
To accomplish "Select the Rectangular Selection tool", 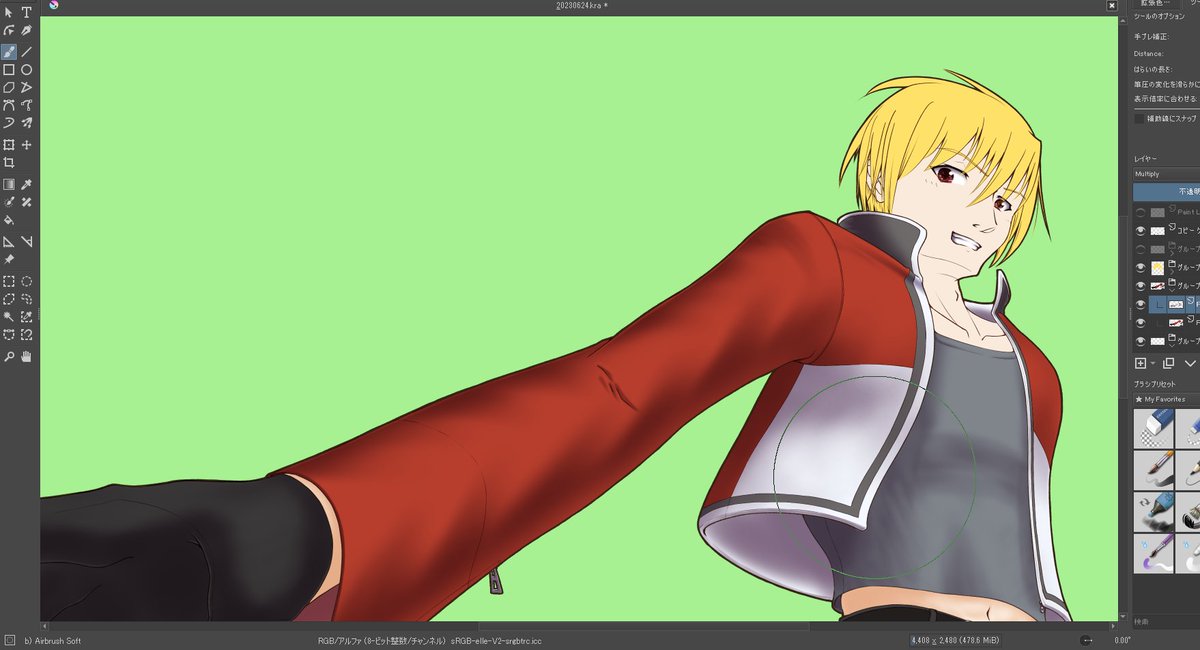I will (x=9, y=281).
